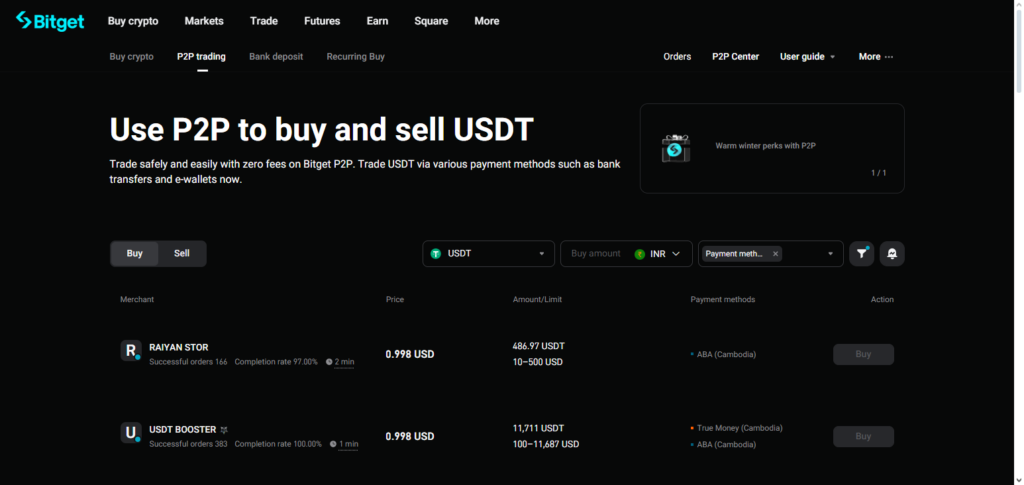Click USDT BOOSTER merchant avatar

pyautogui.click(x=131, y=432)
